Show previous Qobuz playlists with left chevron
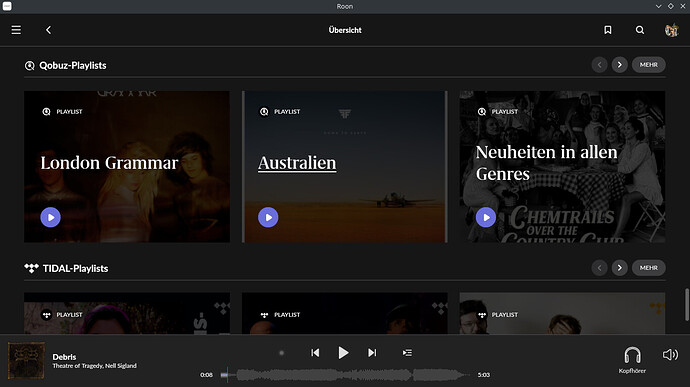 coord(599,65)
